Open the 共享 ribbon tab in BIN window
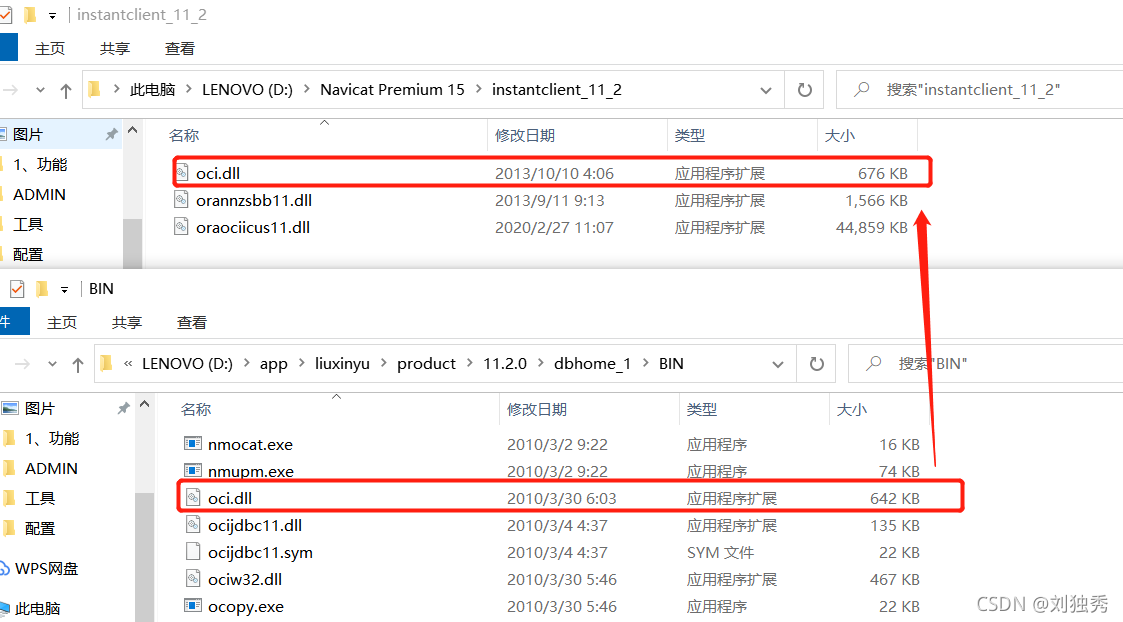1123x622 pixels. pyautogui.click(x=126, y=321)
